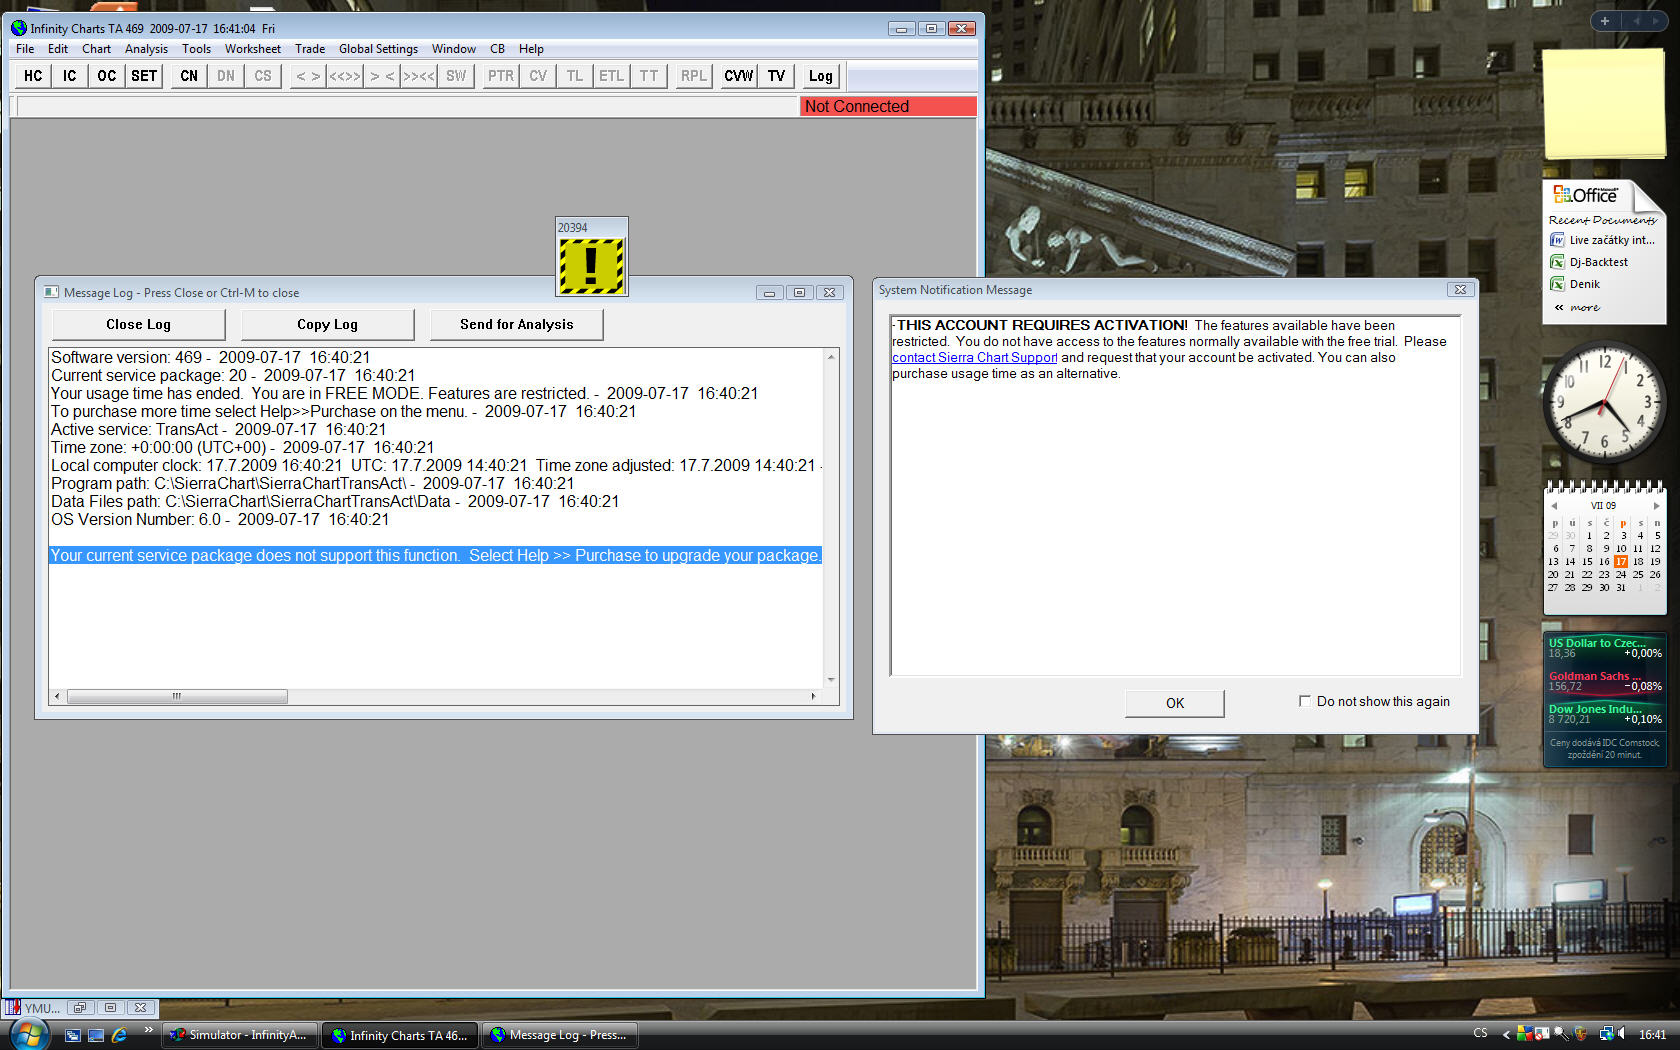Click the '>><<' toolbar button
This screenshot has height=1050, width=1680.
click(x=419, y=76)
